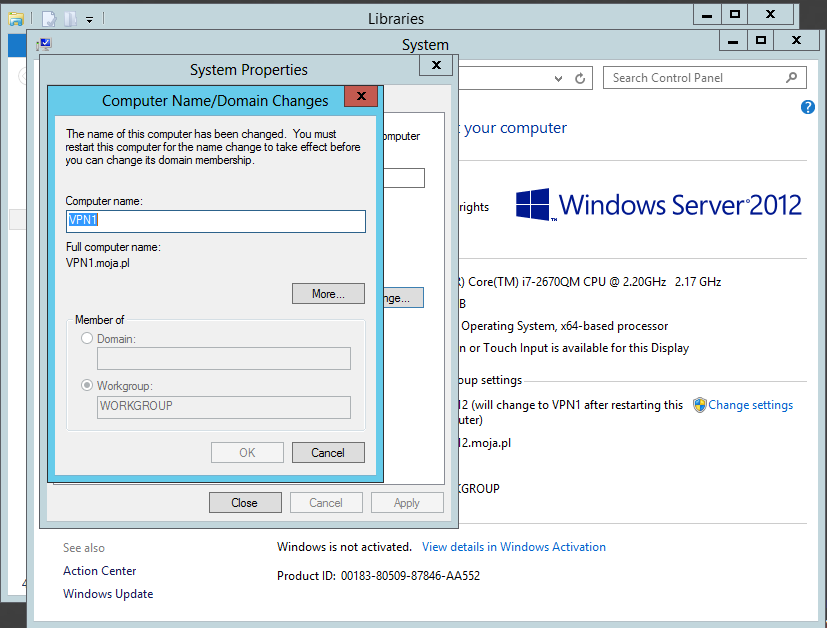Open the Change settings link
Screen dimensions: 827x628
750,405
